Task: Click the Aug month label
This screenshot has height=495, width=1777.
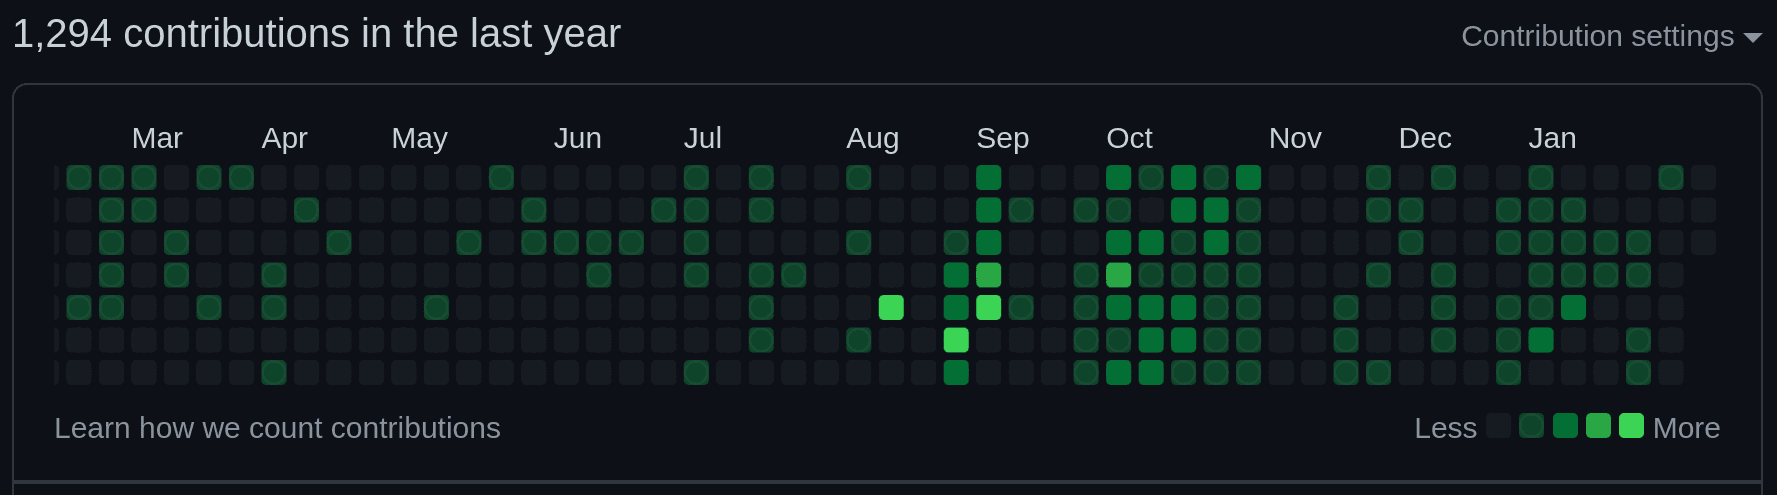Action: coord(872,138)
